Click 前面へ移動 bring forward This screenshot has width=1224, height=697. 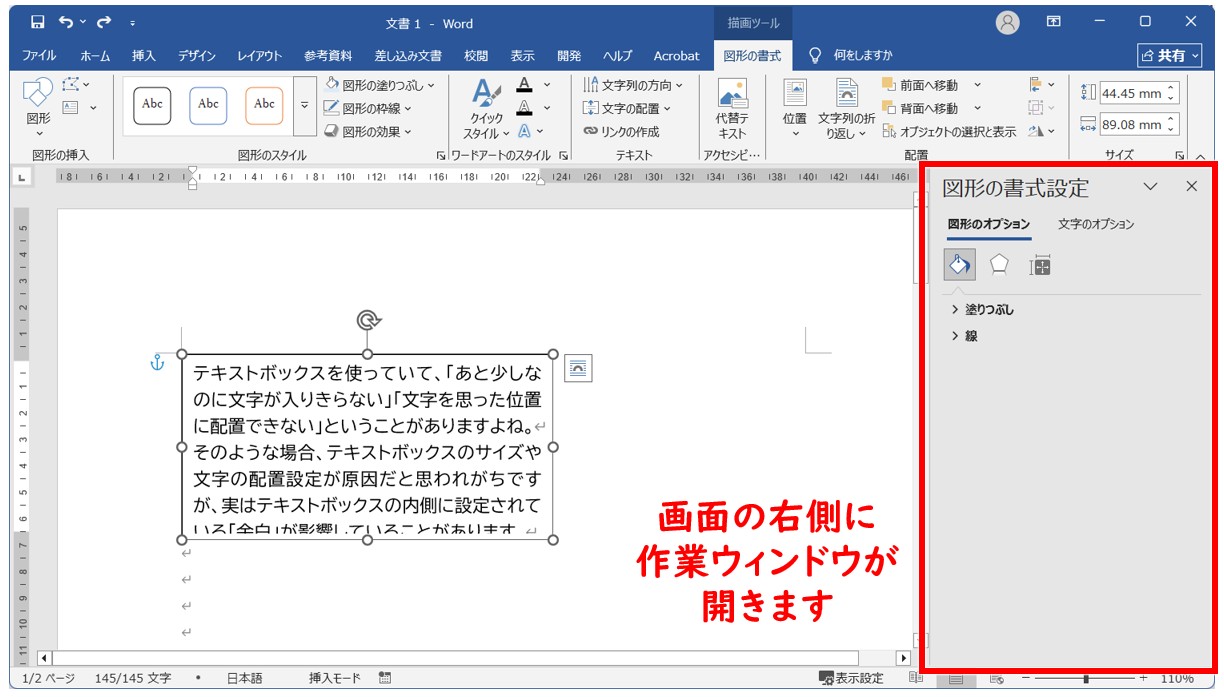(920, 85)
